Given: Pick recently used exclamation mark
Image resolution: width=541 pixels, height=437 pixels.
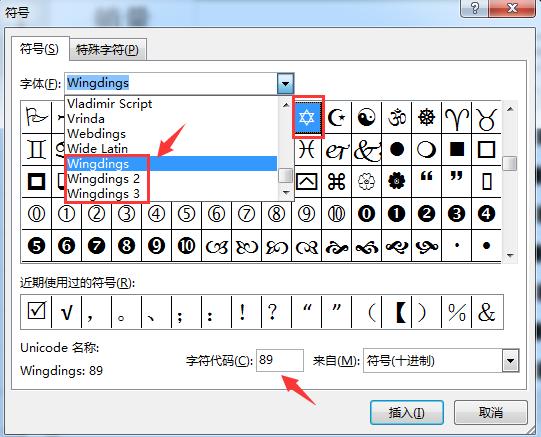Looking at the screenshot, I should (242, 311).
